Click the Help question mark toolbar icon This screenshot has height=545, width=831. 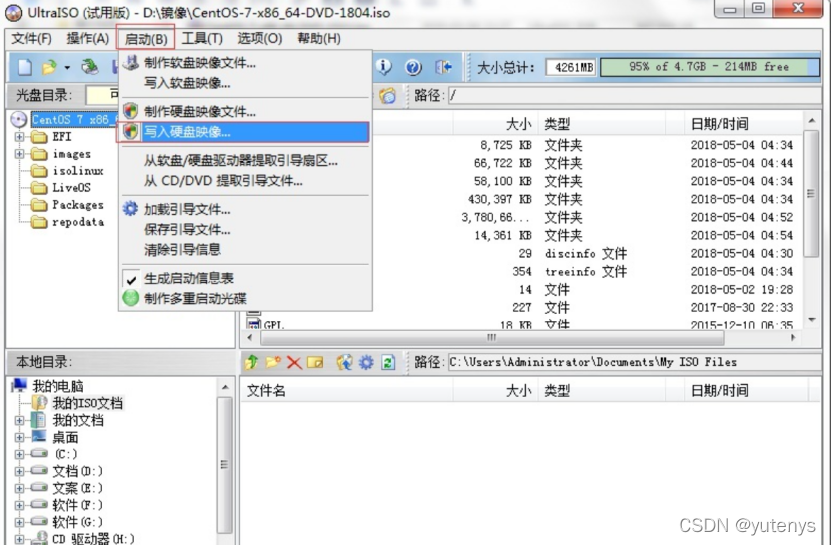(x=413, y=67)
